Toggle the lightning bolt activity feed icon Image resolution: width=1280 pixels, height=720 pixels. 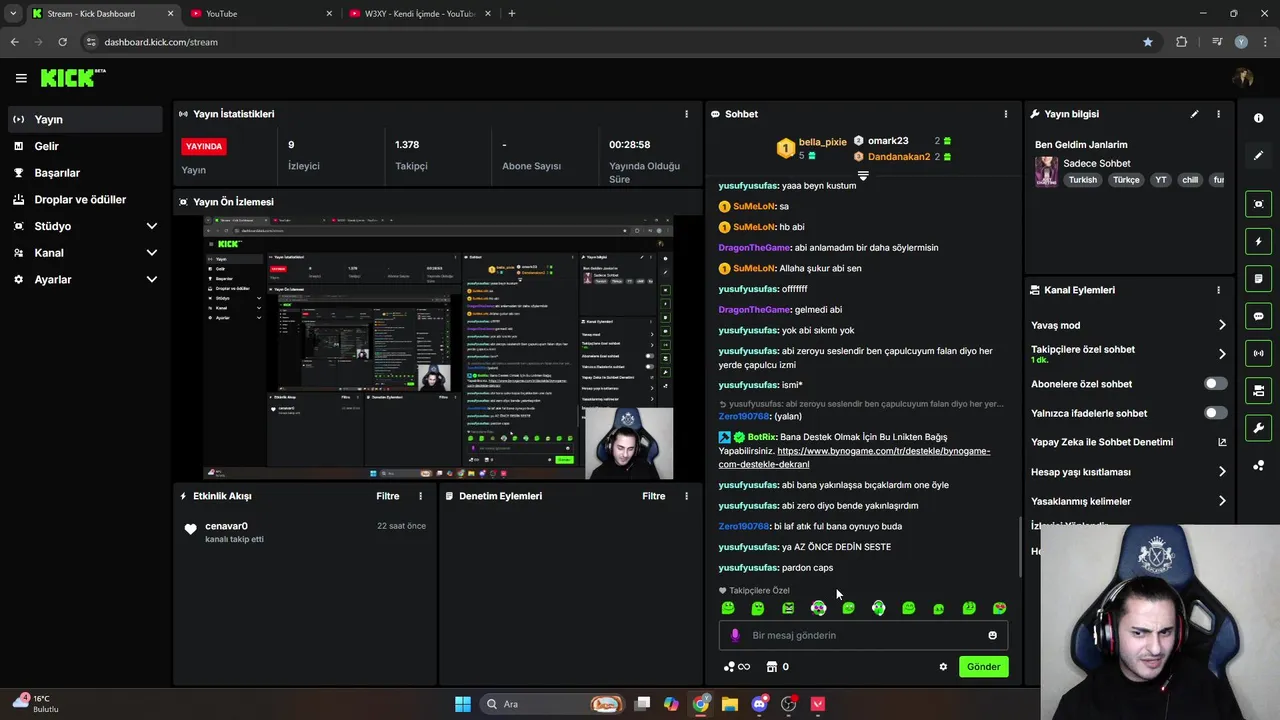point(1258,241)
